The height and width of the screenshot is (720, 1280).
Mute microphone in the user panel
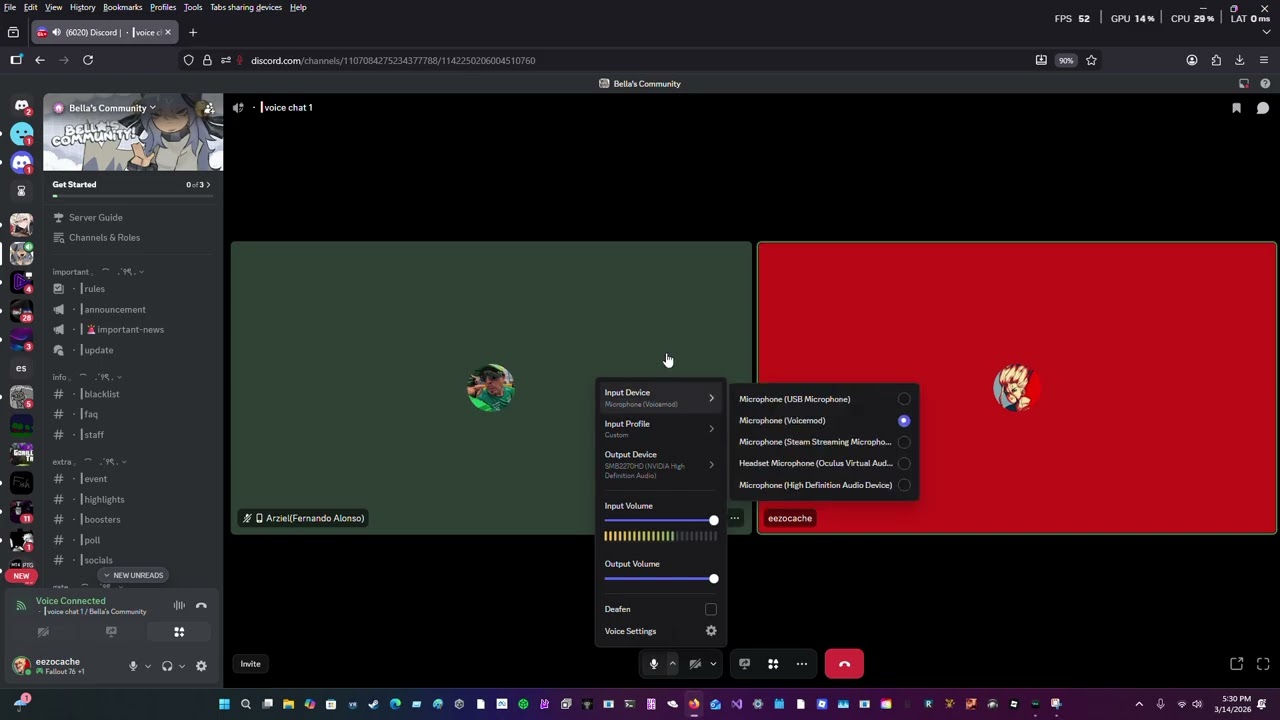coord(133,666)
